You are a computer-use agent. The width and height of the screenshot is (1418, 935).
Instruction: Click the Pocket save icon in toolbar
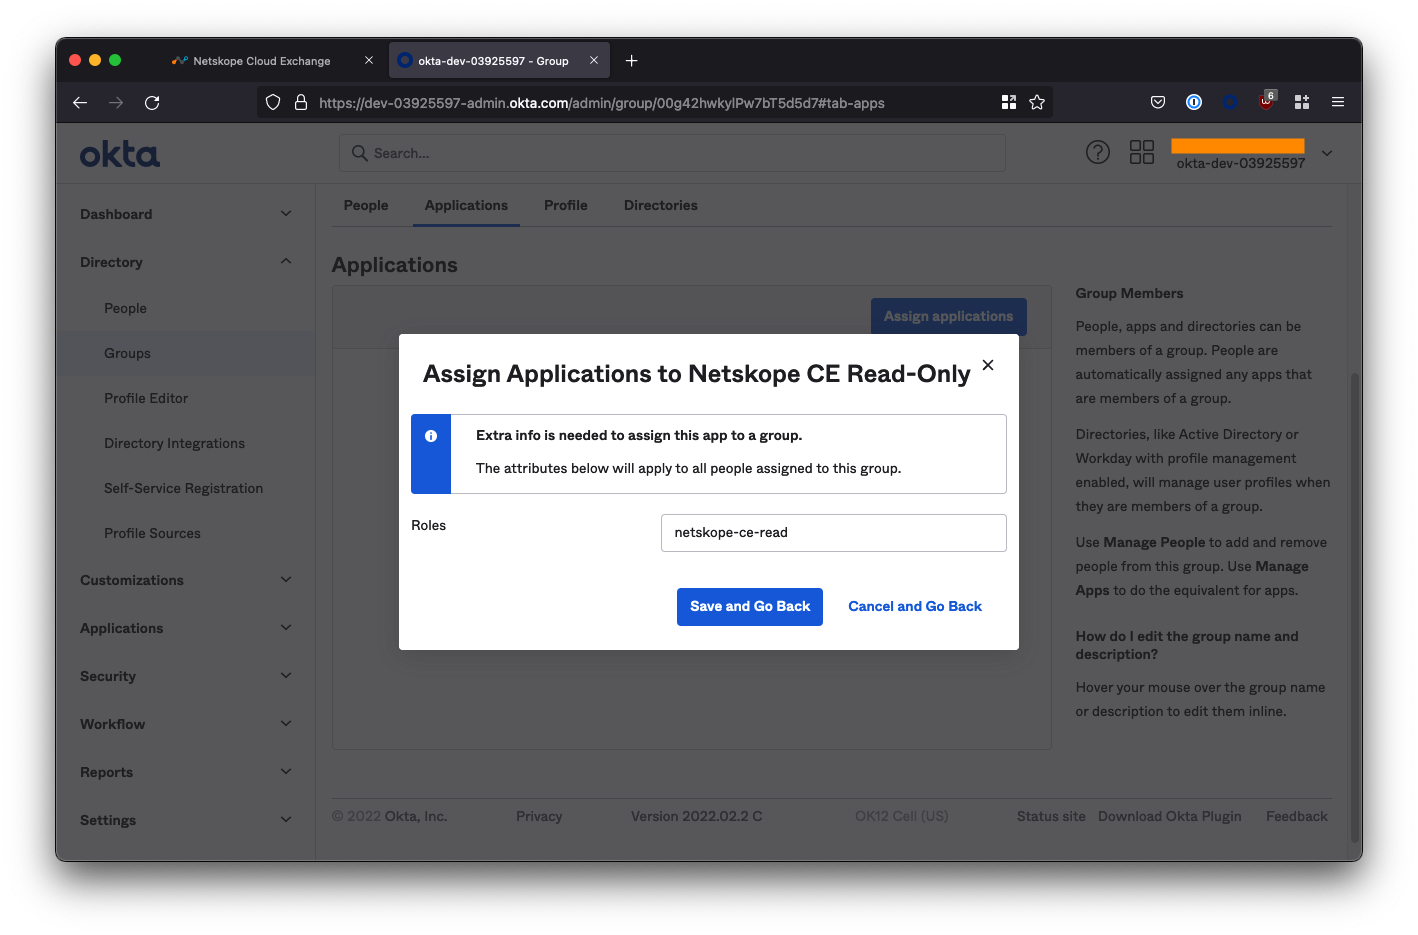coord(1158,102)
